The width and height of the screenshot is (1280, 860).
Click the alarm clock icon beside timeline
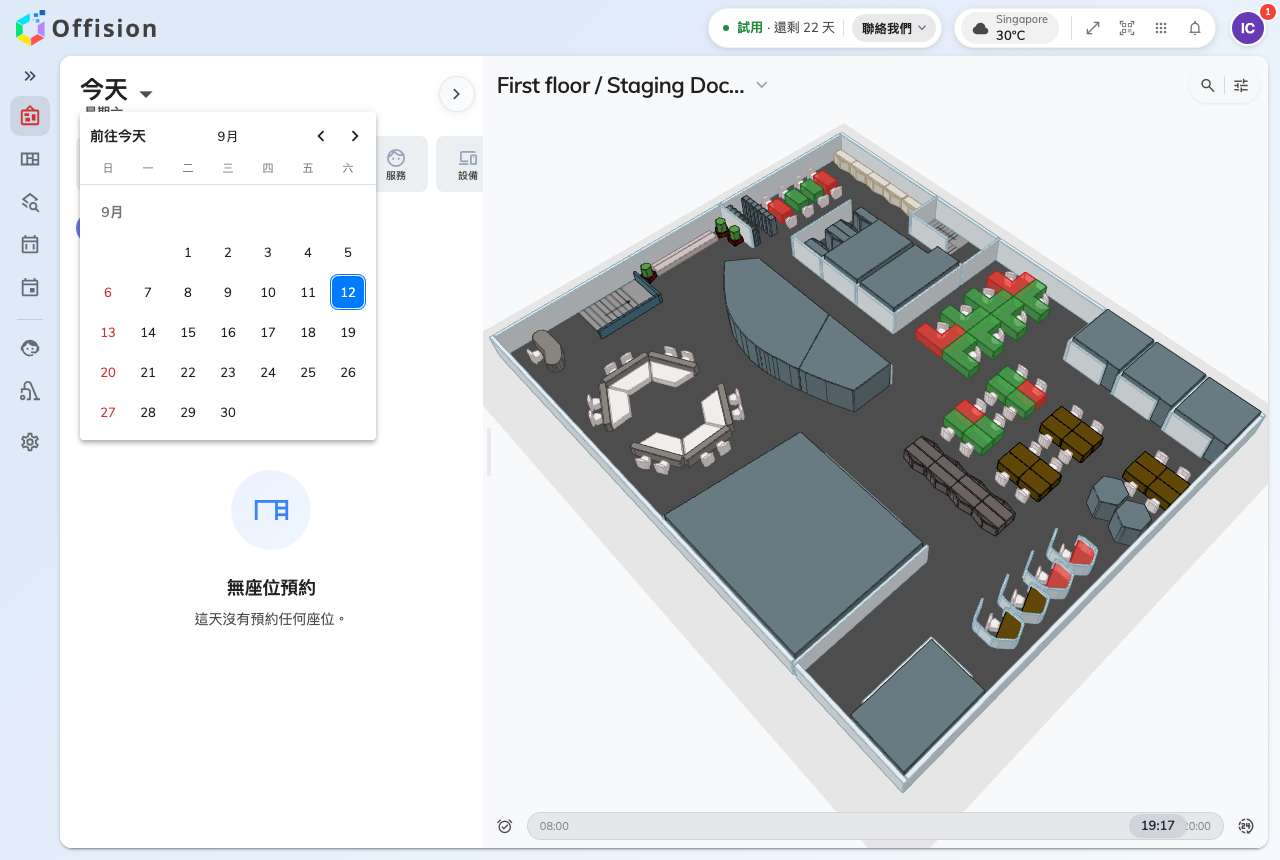[x=505, y=826]
